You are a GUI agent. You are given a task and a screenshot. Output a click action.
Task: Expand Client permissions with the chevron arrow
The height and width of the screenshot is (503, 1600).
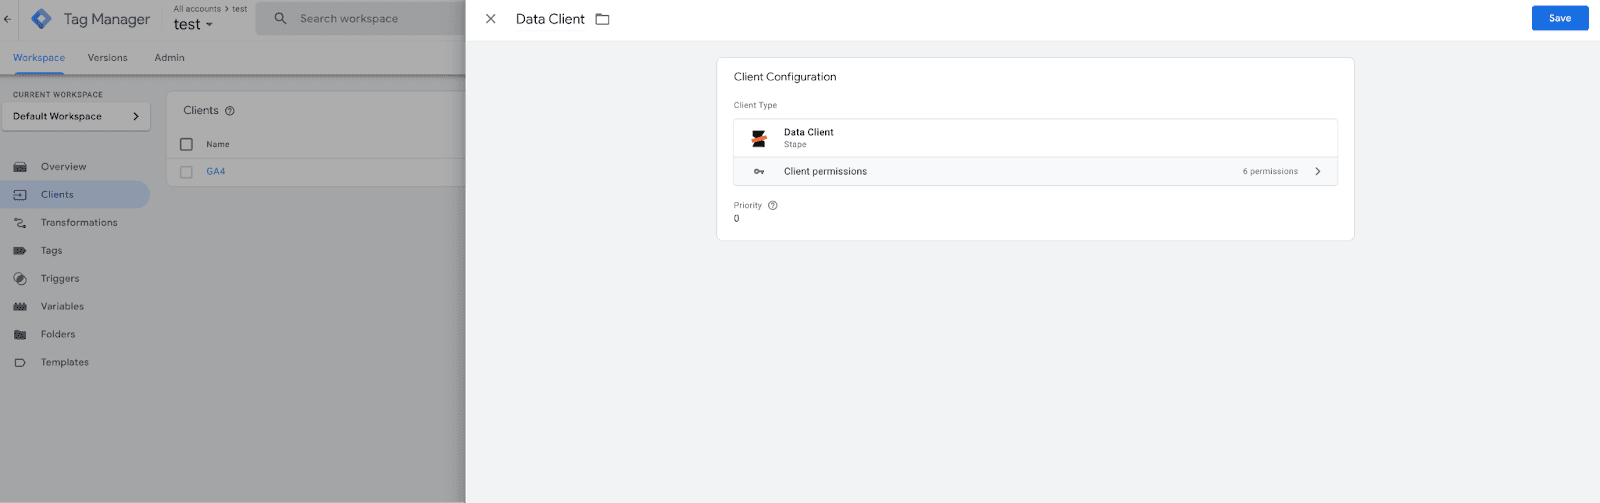pyautogui.click(x=1318, y=172)
